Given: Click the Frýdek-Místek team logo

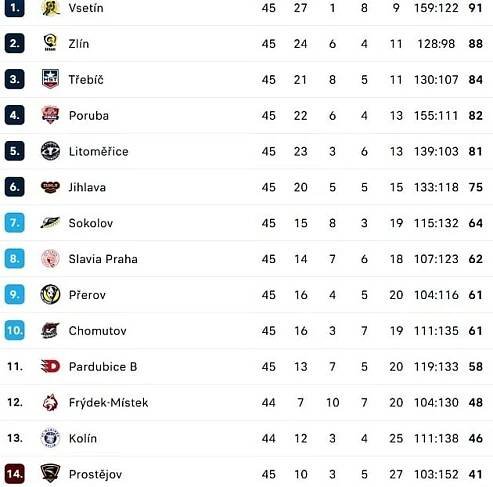Looking at the screenshot, I should point(50,402).
